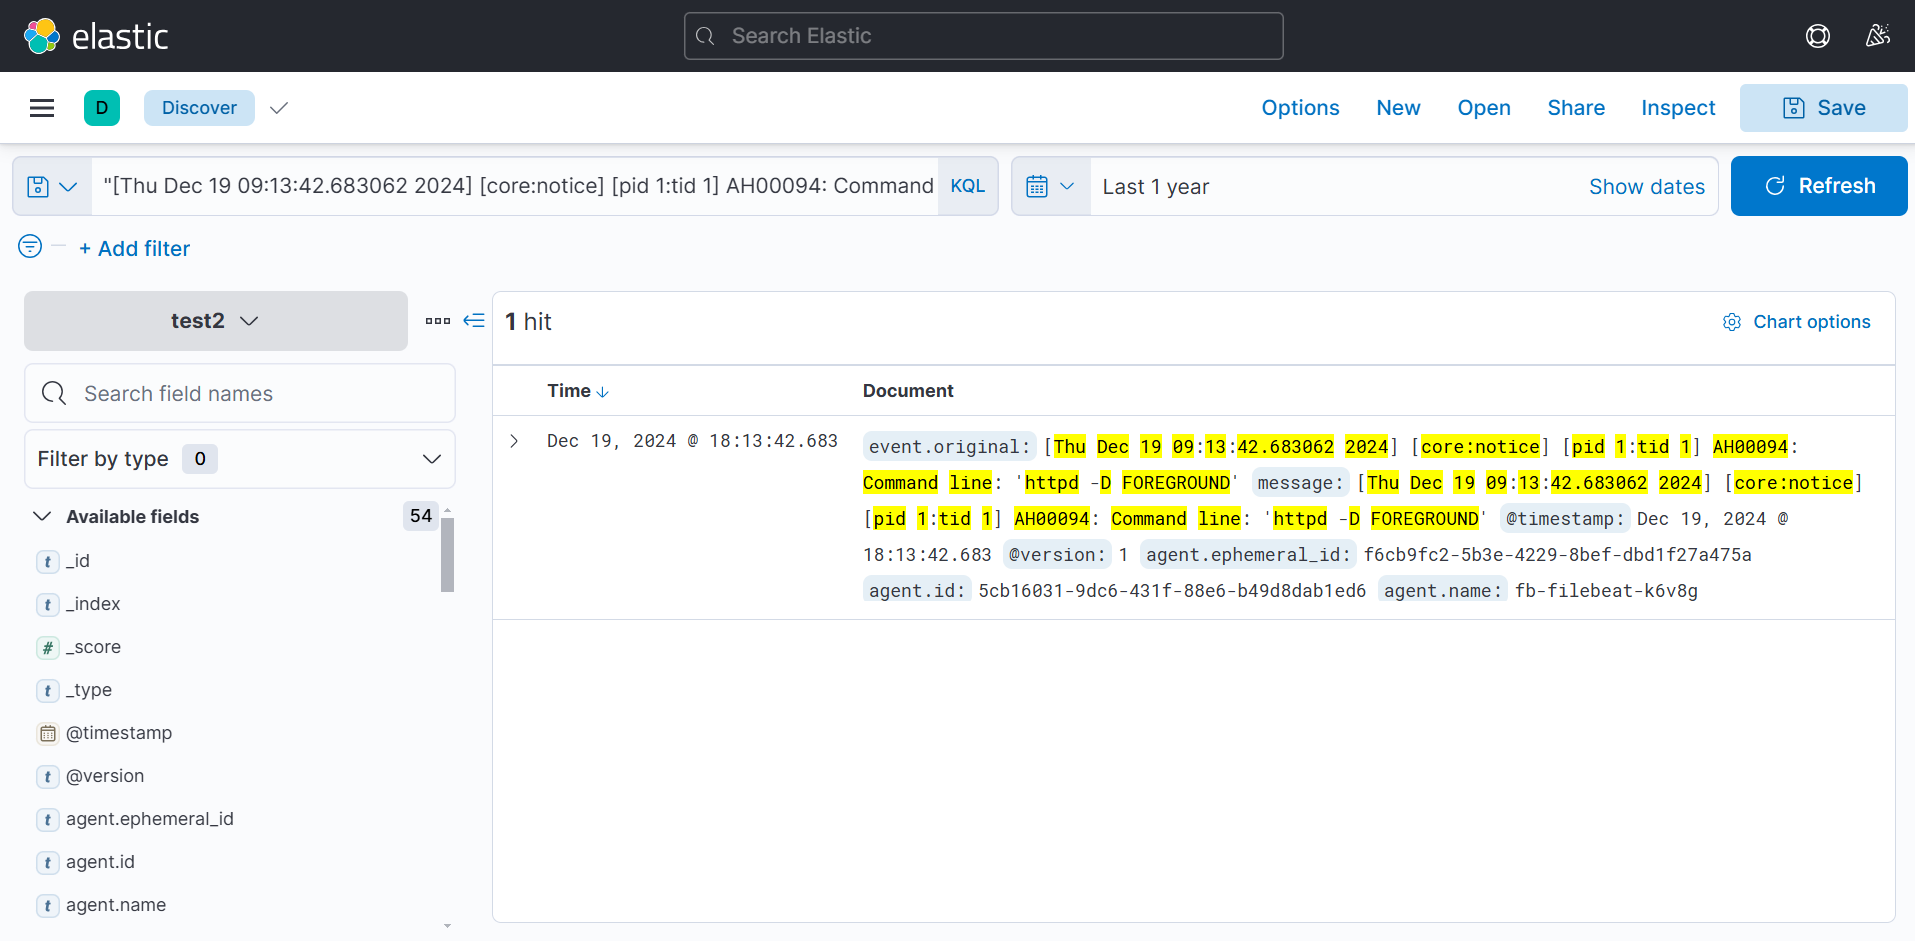Open the test2 index pattern dropdown

tap(216, 321)
